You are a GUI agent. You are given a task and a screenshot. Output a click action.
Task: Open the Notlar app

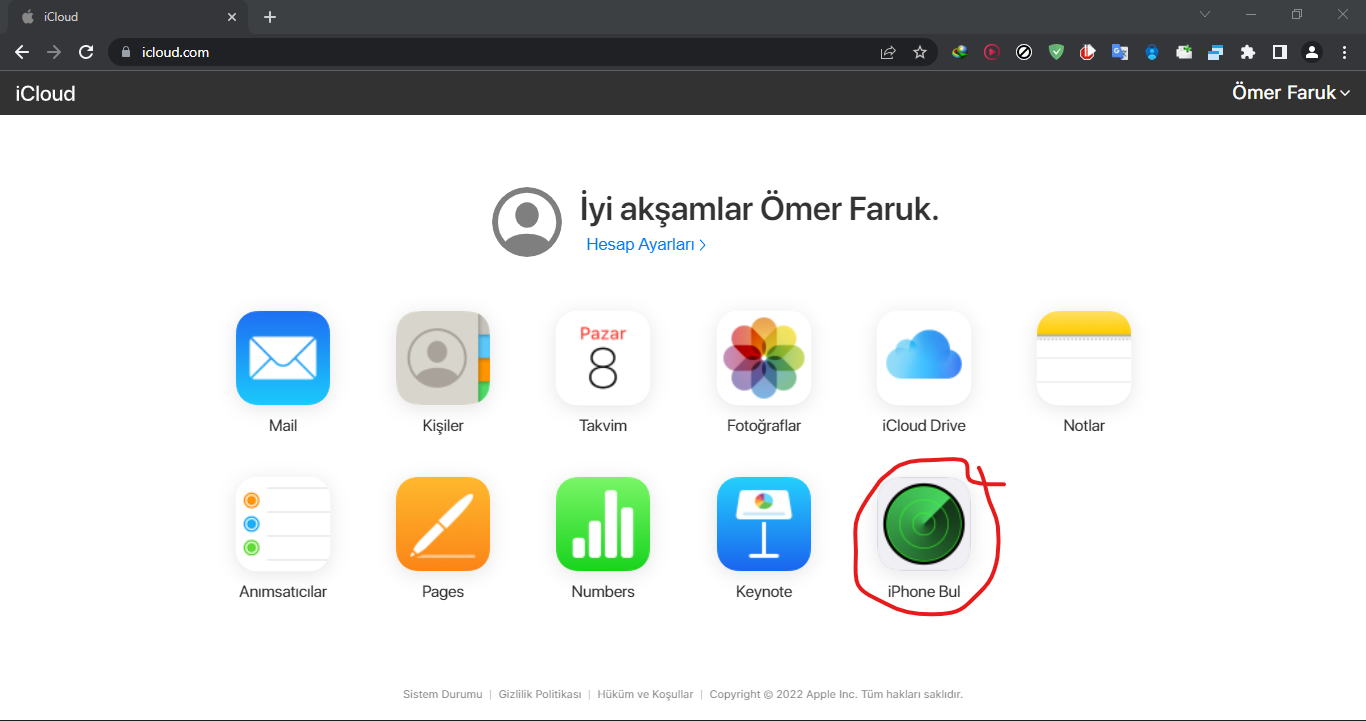tap(1083, 358)
